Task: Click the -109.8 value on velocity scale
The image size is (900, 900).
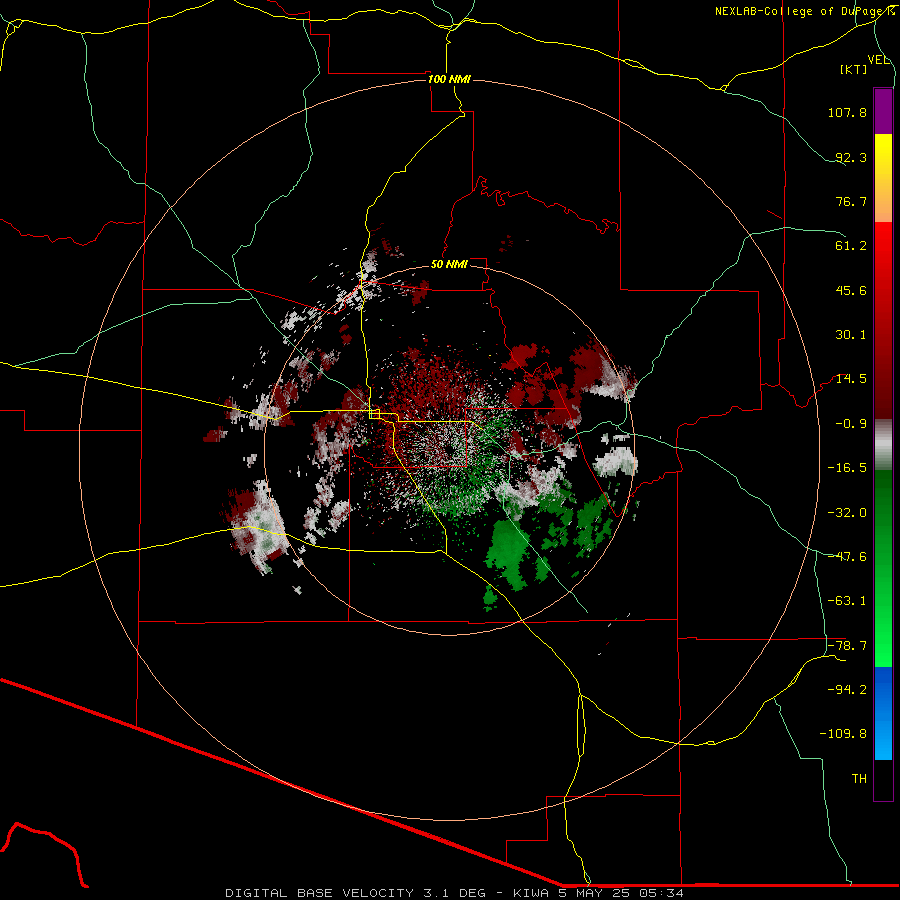Action: (844, 734)
